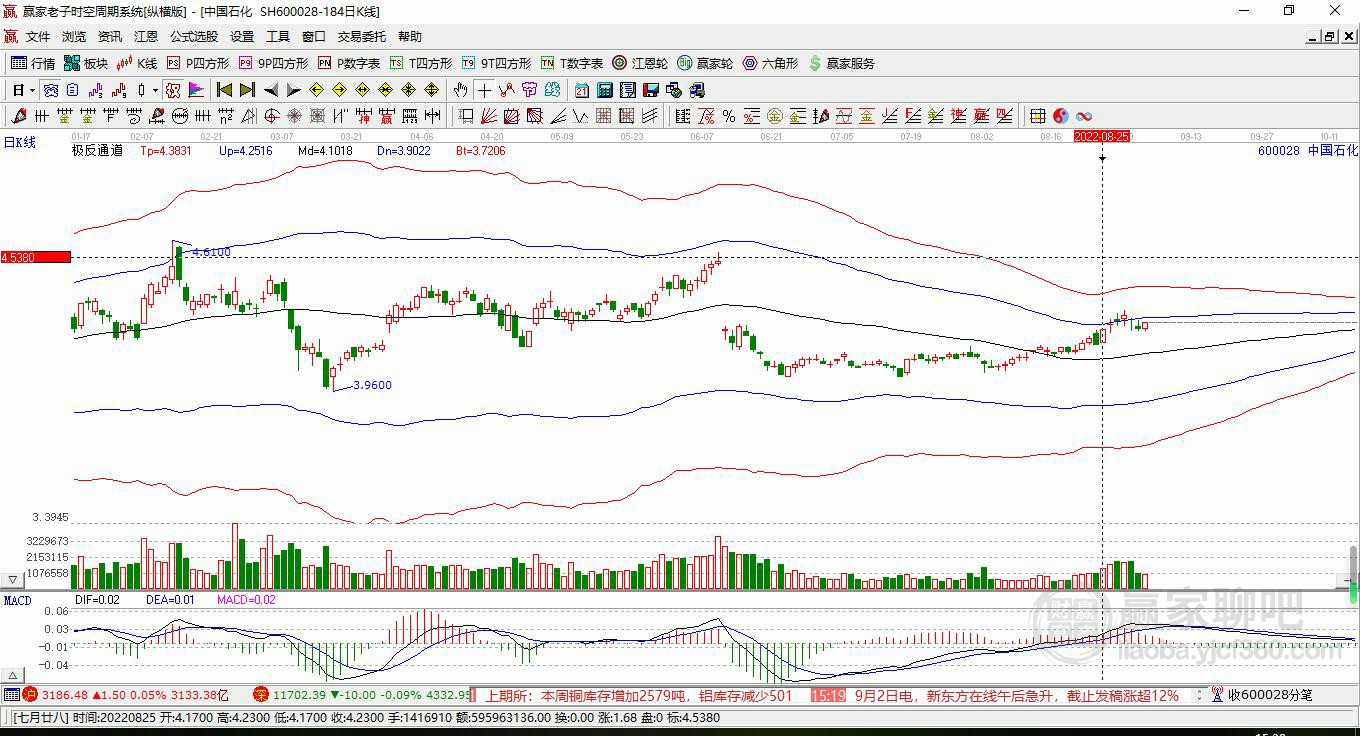Click the grid table icon

(1037, 116)
